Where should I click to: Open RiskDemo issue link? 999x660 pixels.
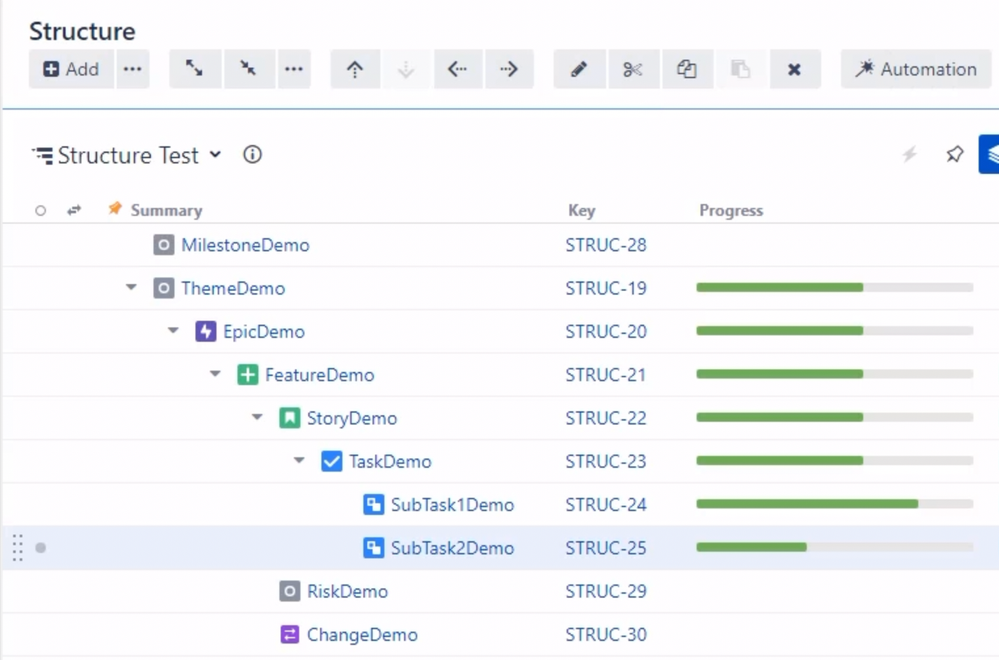click(347, 592)
